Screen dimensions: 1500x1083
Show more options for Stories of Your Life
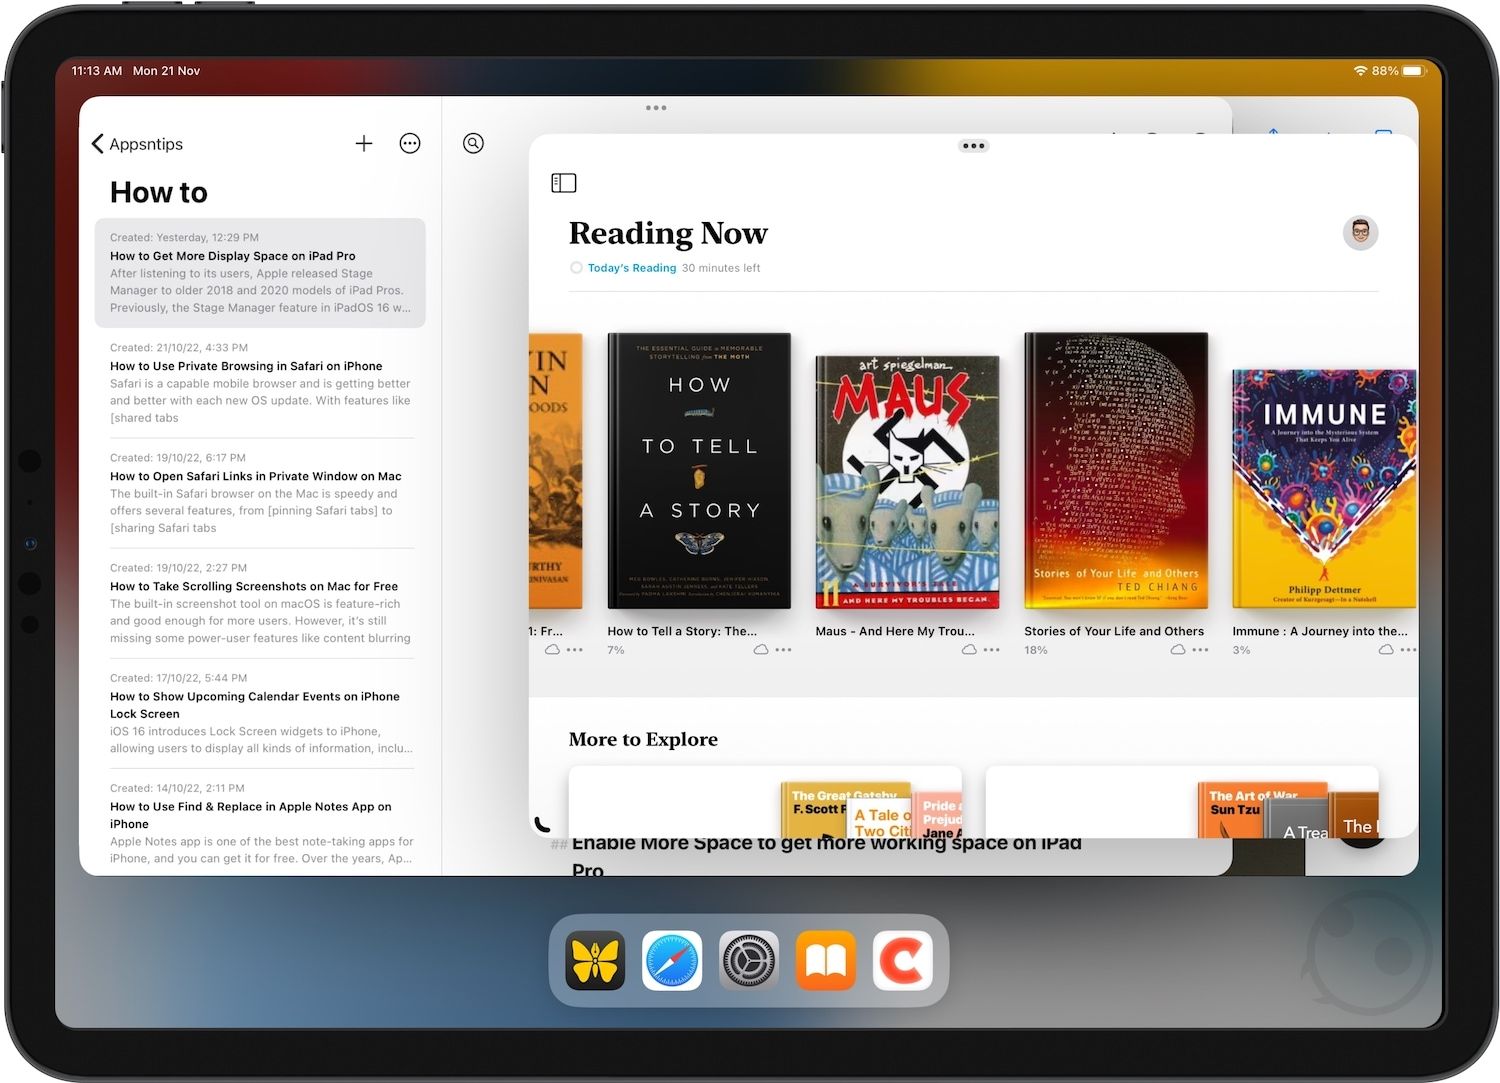click(x=1201, y=650)
